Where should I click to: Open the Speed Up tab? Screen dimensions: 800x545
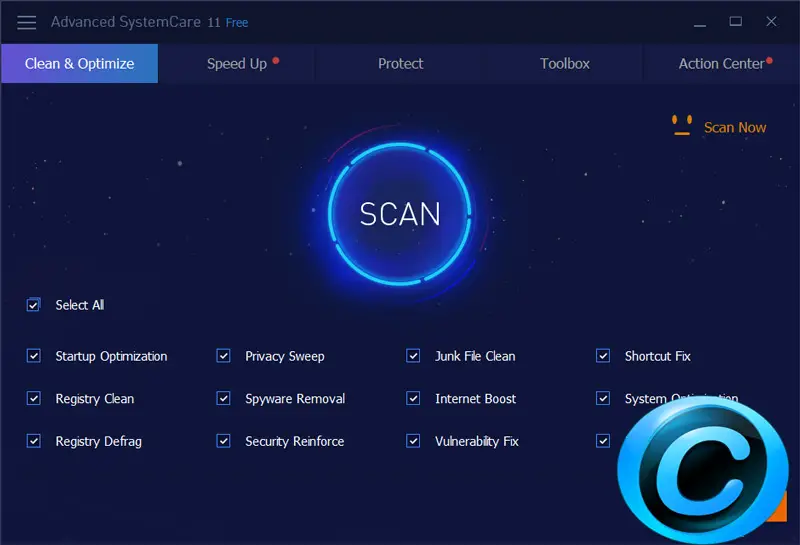pyautogui.click(x=237, y=64)
